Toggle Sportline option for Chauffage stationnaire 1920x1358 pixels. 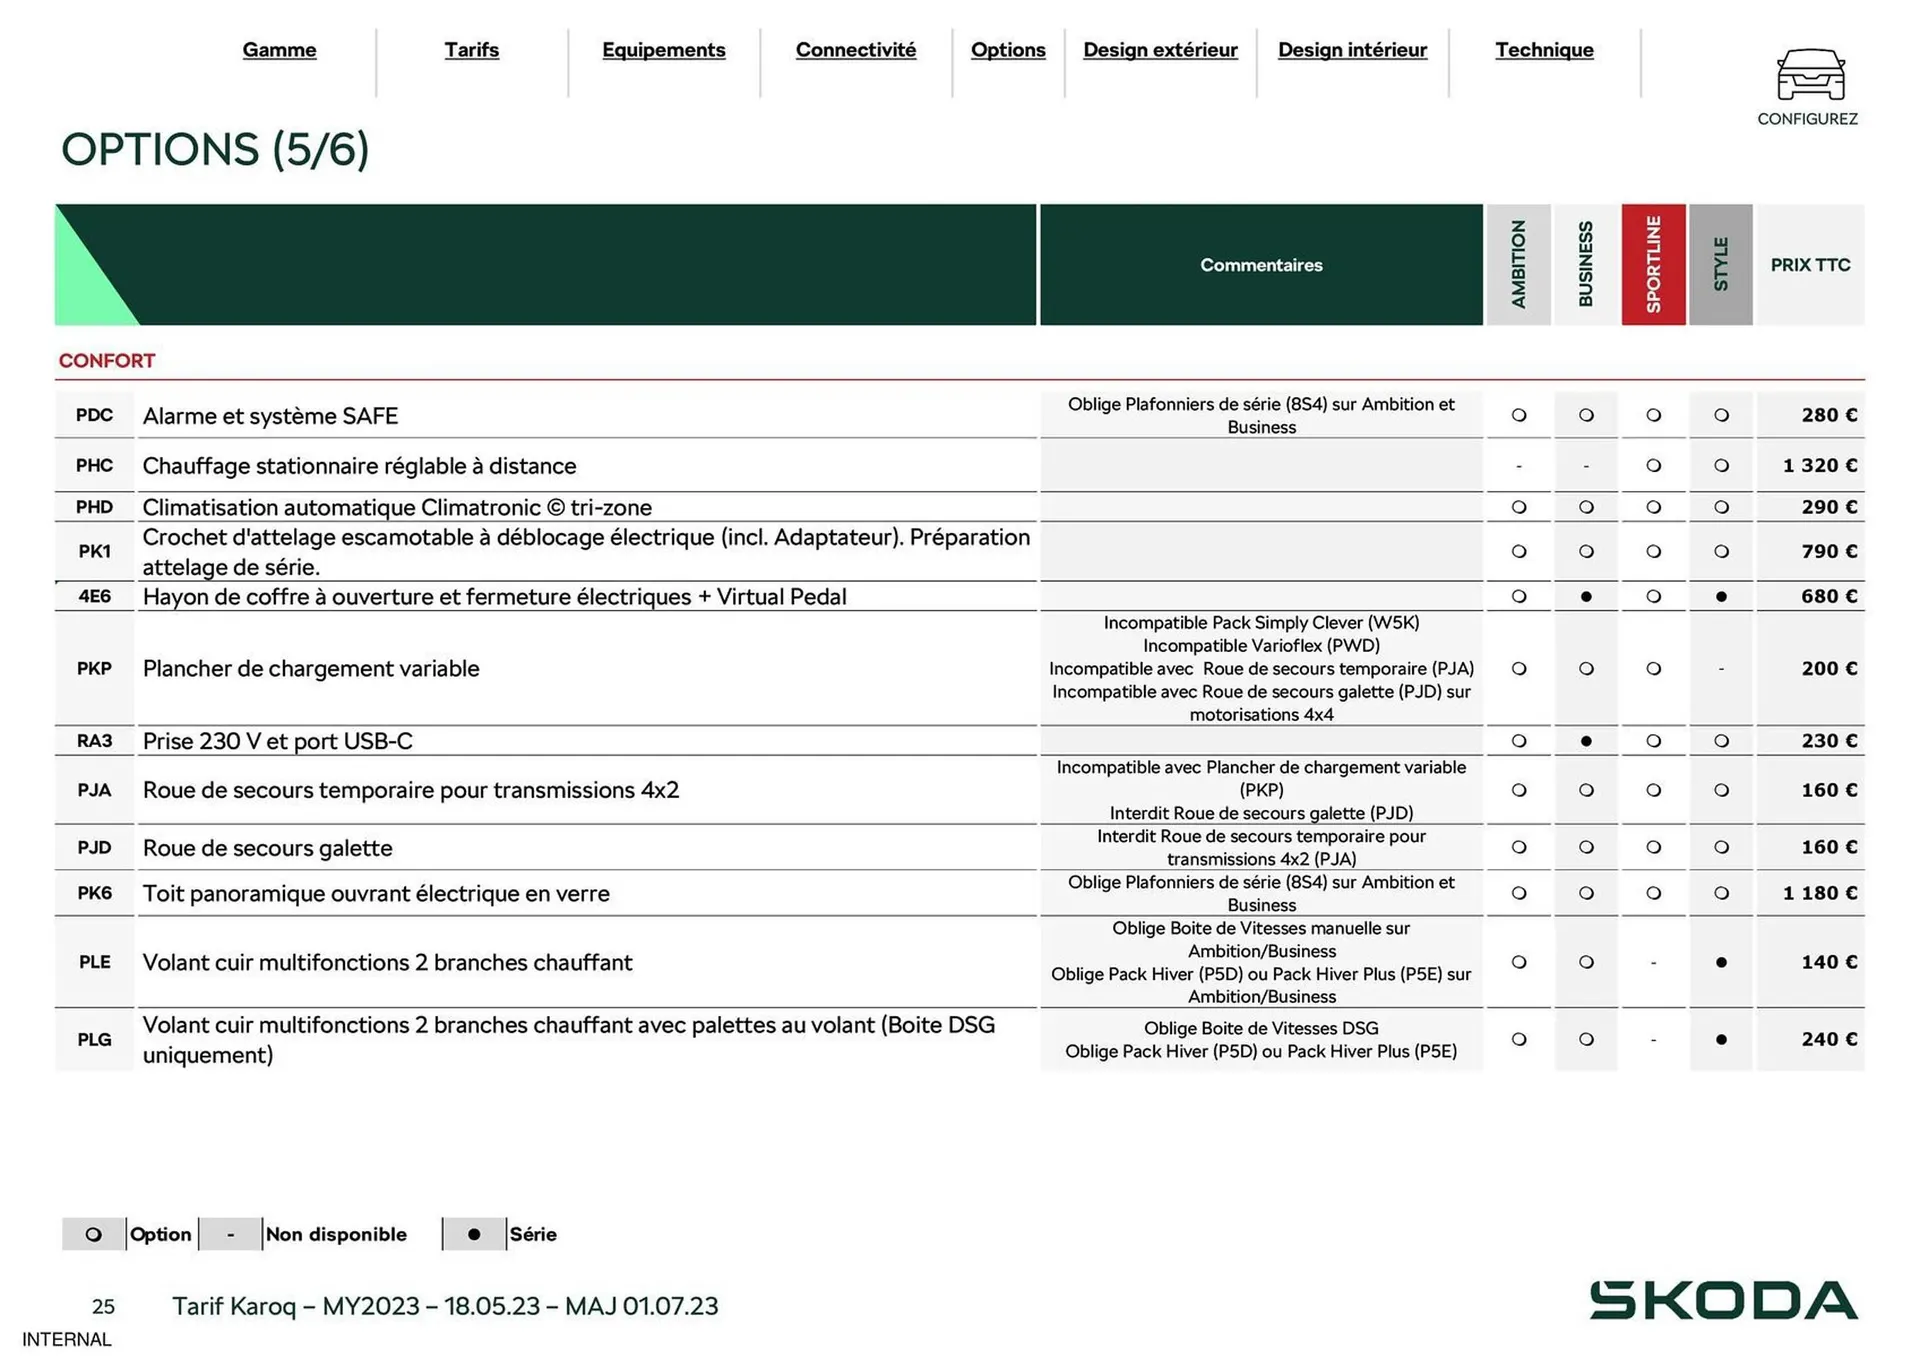click(1653, 465)
